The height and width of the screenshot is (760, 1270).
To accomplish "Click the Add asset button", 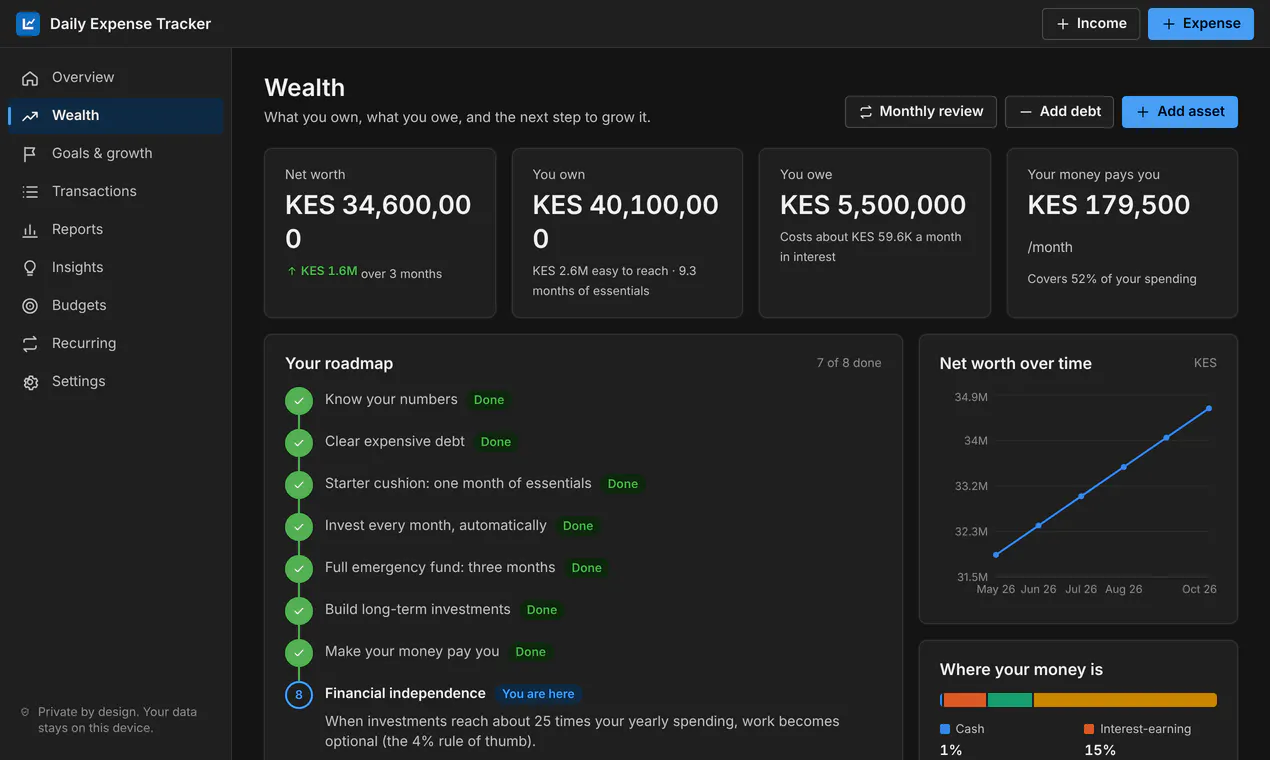I will point(1180,112).
